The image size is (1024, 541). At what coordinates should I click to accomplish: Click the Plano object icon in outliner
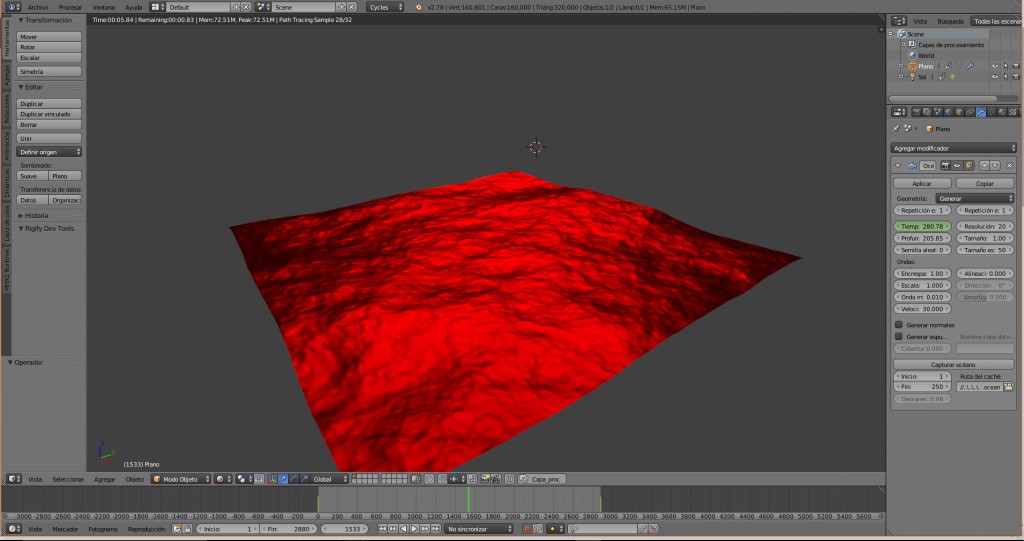[912, 66]
